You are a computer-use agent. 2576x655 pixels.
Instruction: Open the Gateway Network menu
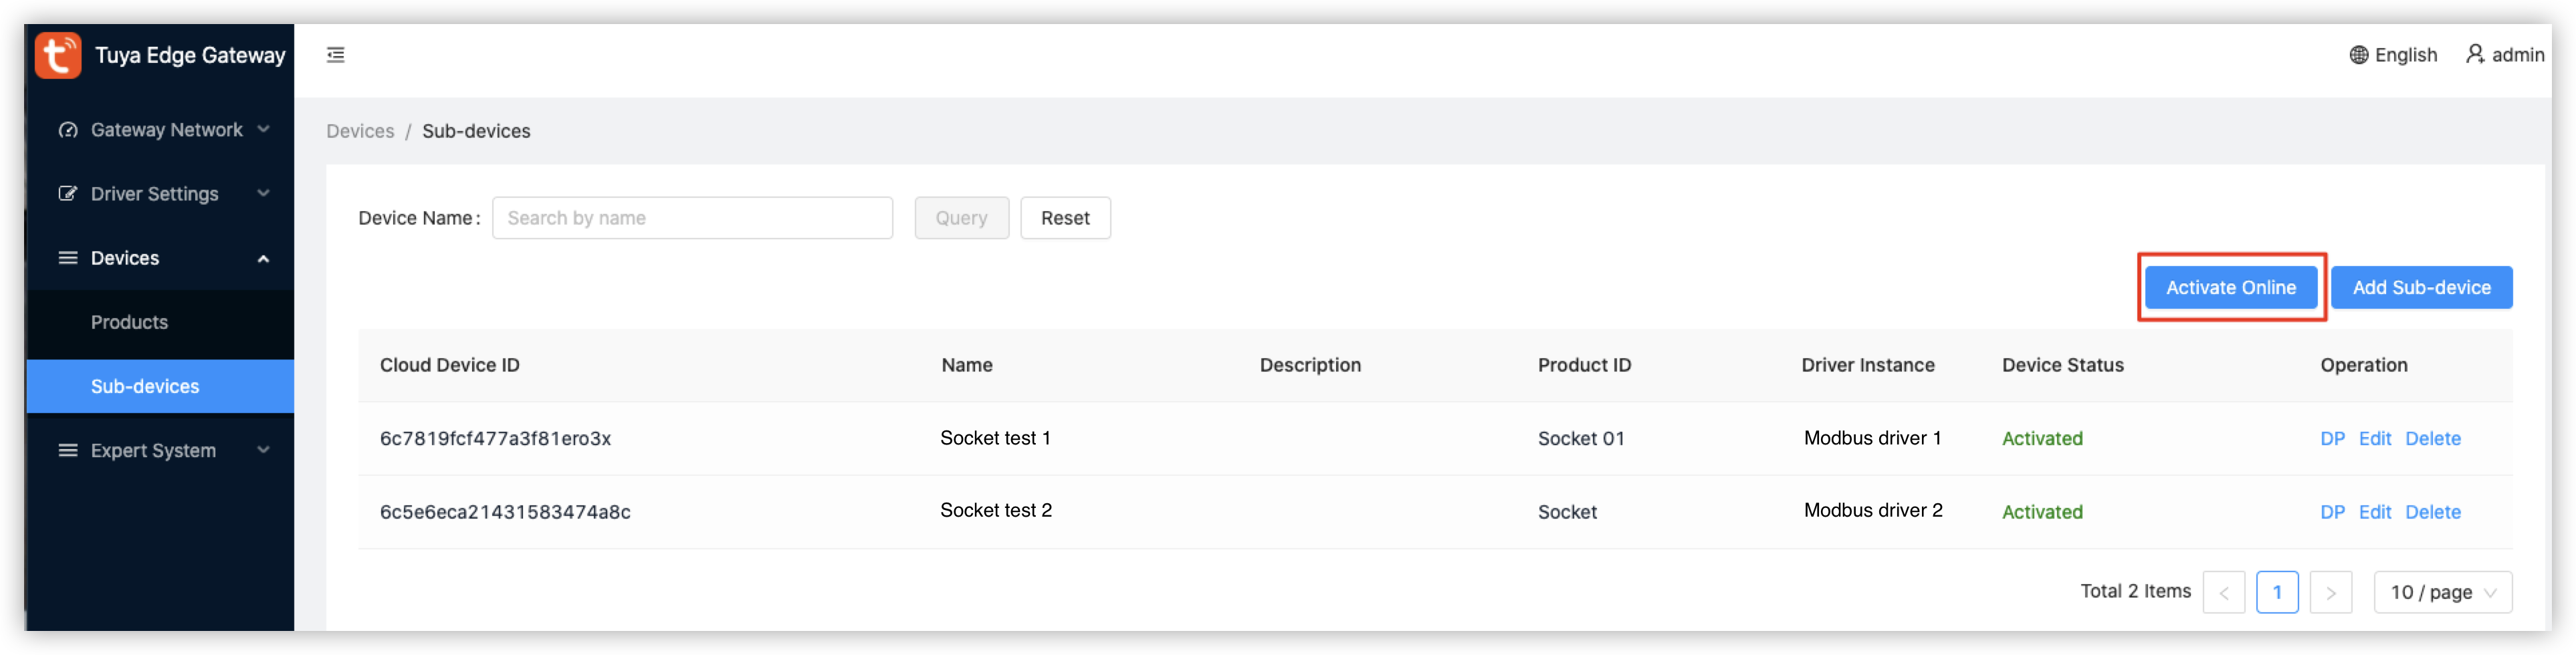point(160,130)
